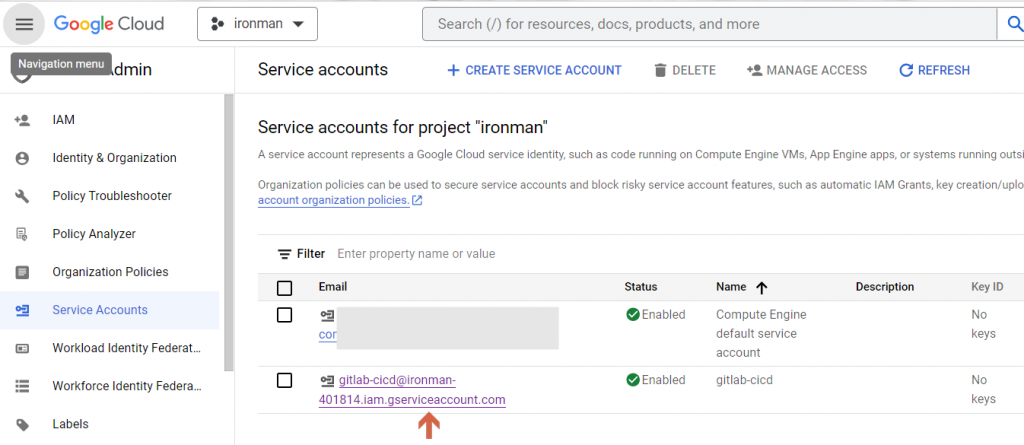Viewport: 1024px width, 445px height.
Task: Click the search magnifier icon
Action: [1010, 24]
